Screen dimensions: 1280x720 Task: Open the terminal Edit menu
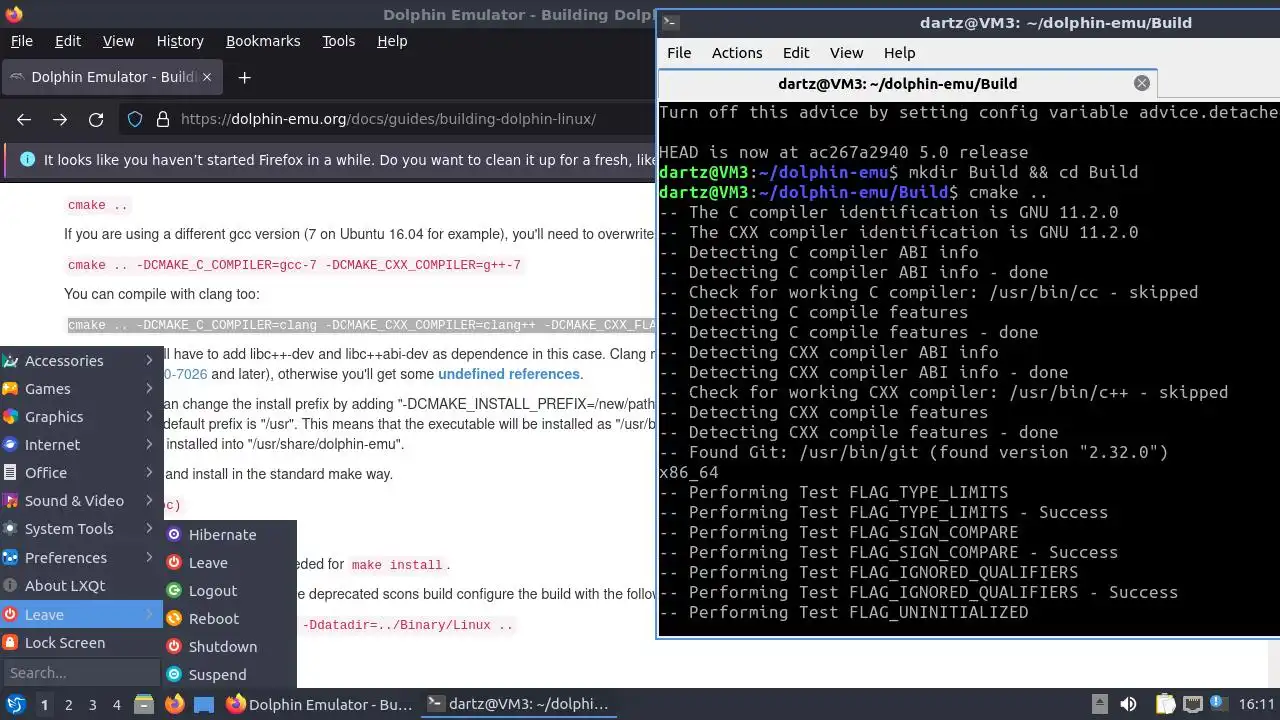[x=796, y=53]
